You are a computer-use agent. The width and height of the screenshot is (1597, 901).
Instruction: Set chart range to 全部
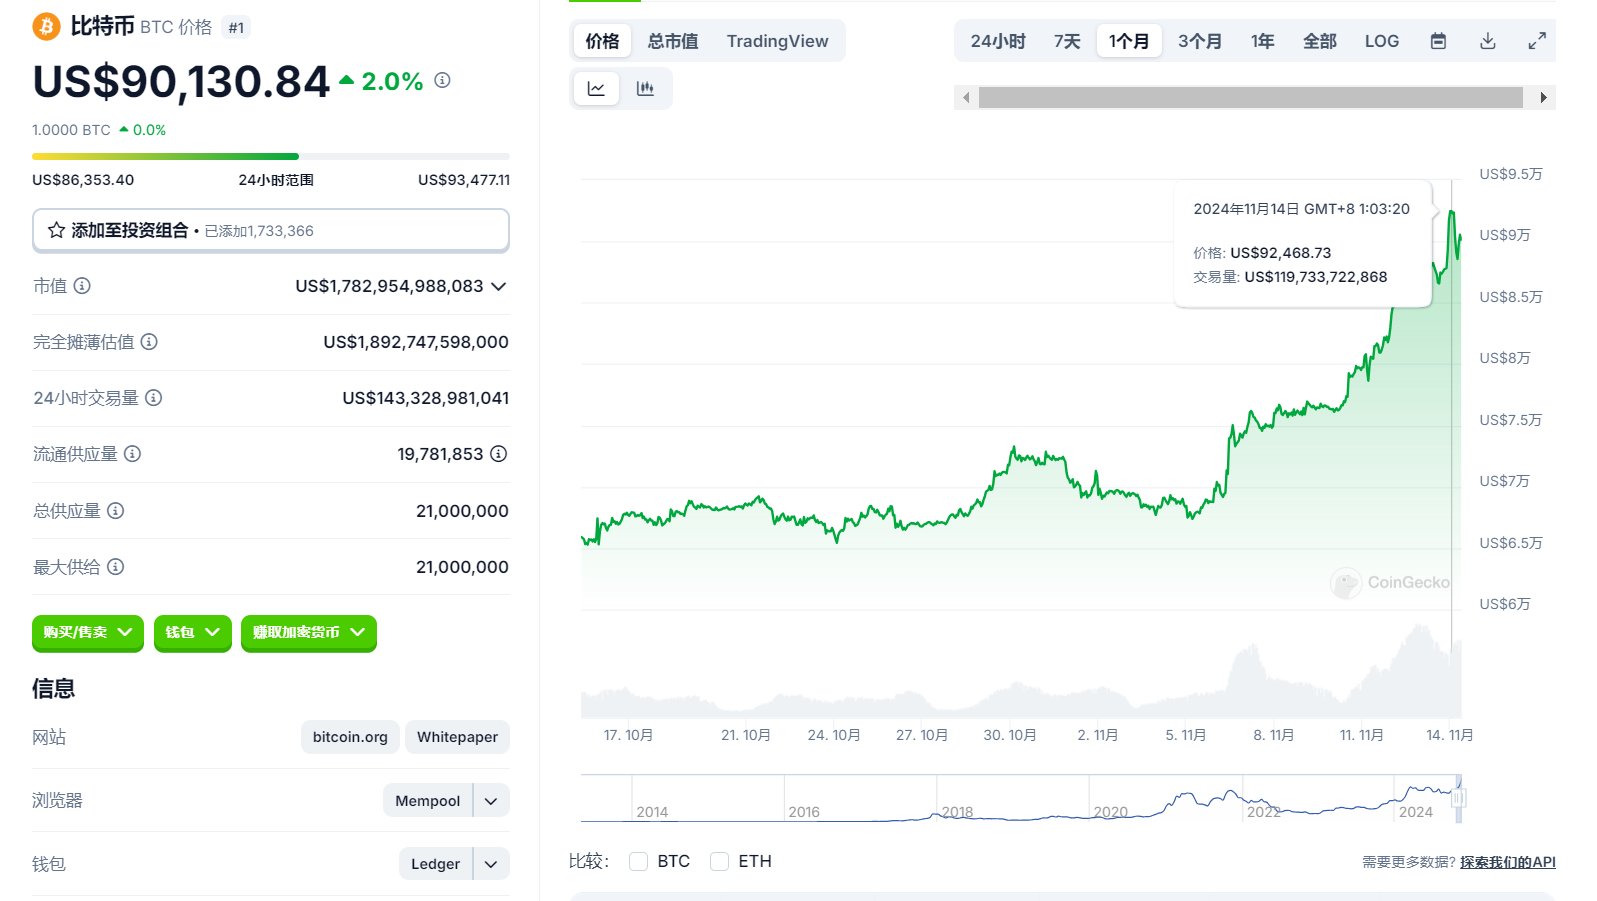[x=1319, y=41]
